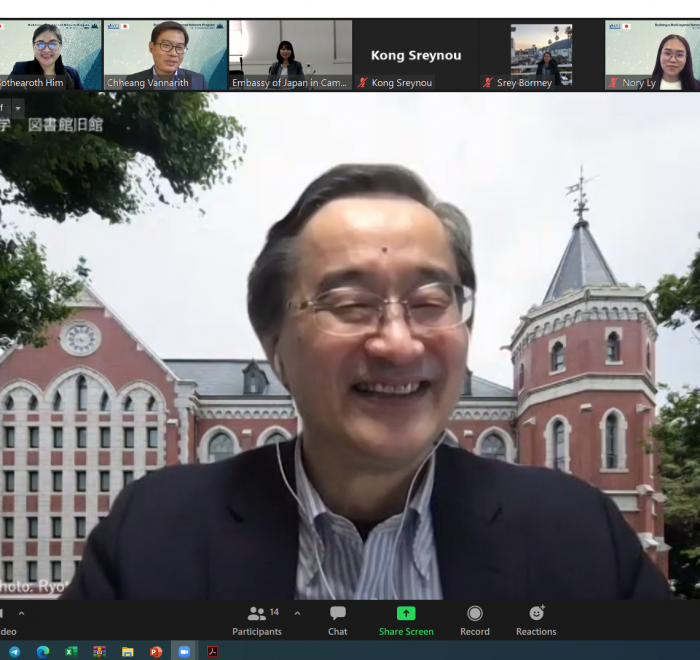Open the Chat panel
This screenshot has width=700, height=660.
(338, 619)
